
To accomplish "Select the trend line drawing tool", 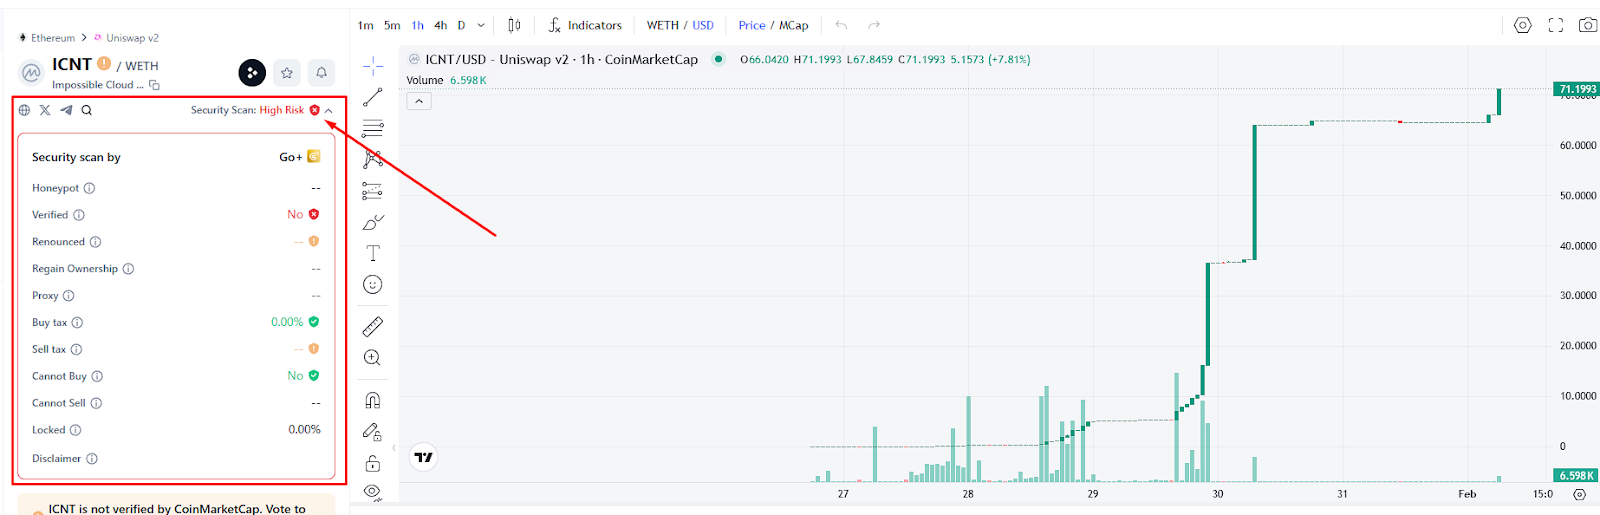I will [373, 97].
